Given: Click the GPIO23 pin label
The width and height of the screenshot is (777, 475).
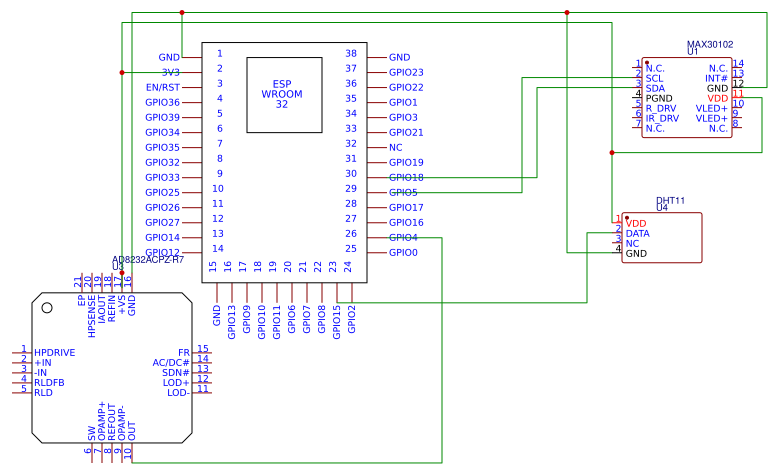Looking at the screenshot, I should [x=406, y=72].
